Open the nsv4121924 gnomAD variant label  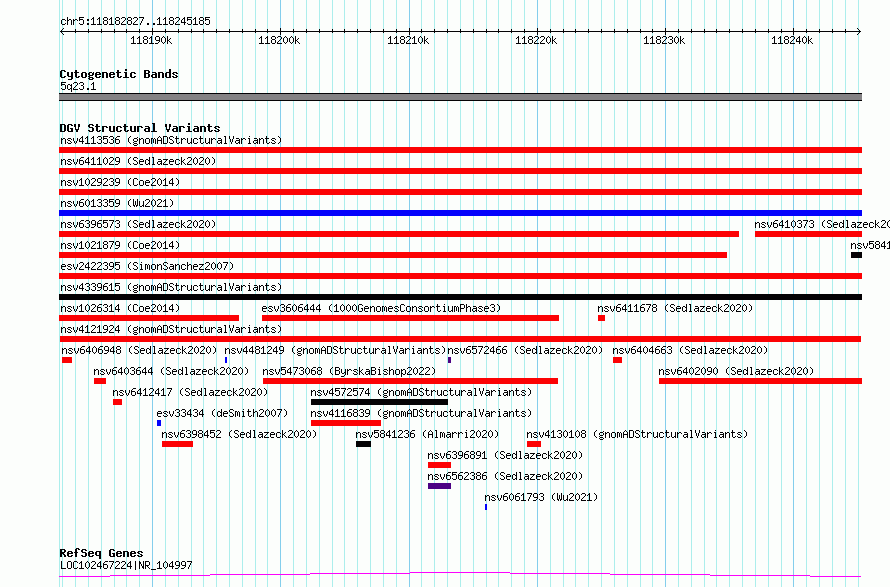[171, 329]
